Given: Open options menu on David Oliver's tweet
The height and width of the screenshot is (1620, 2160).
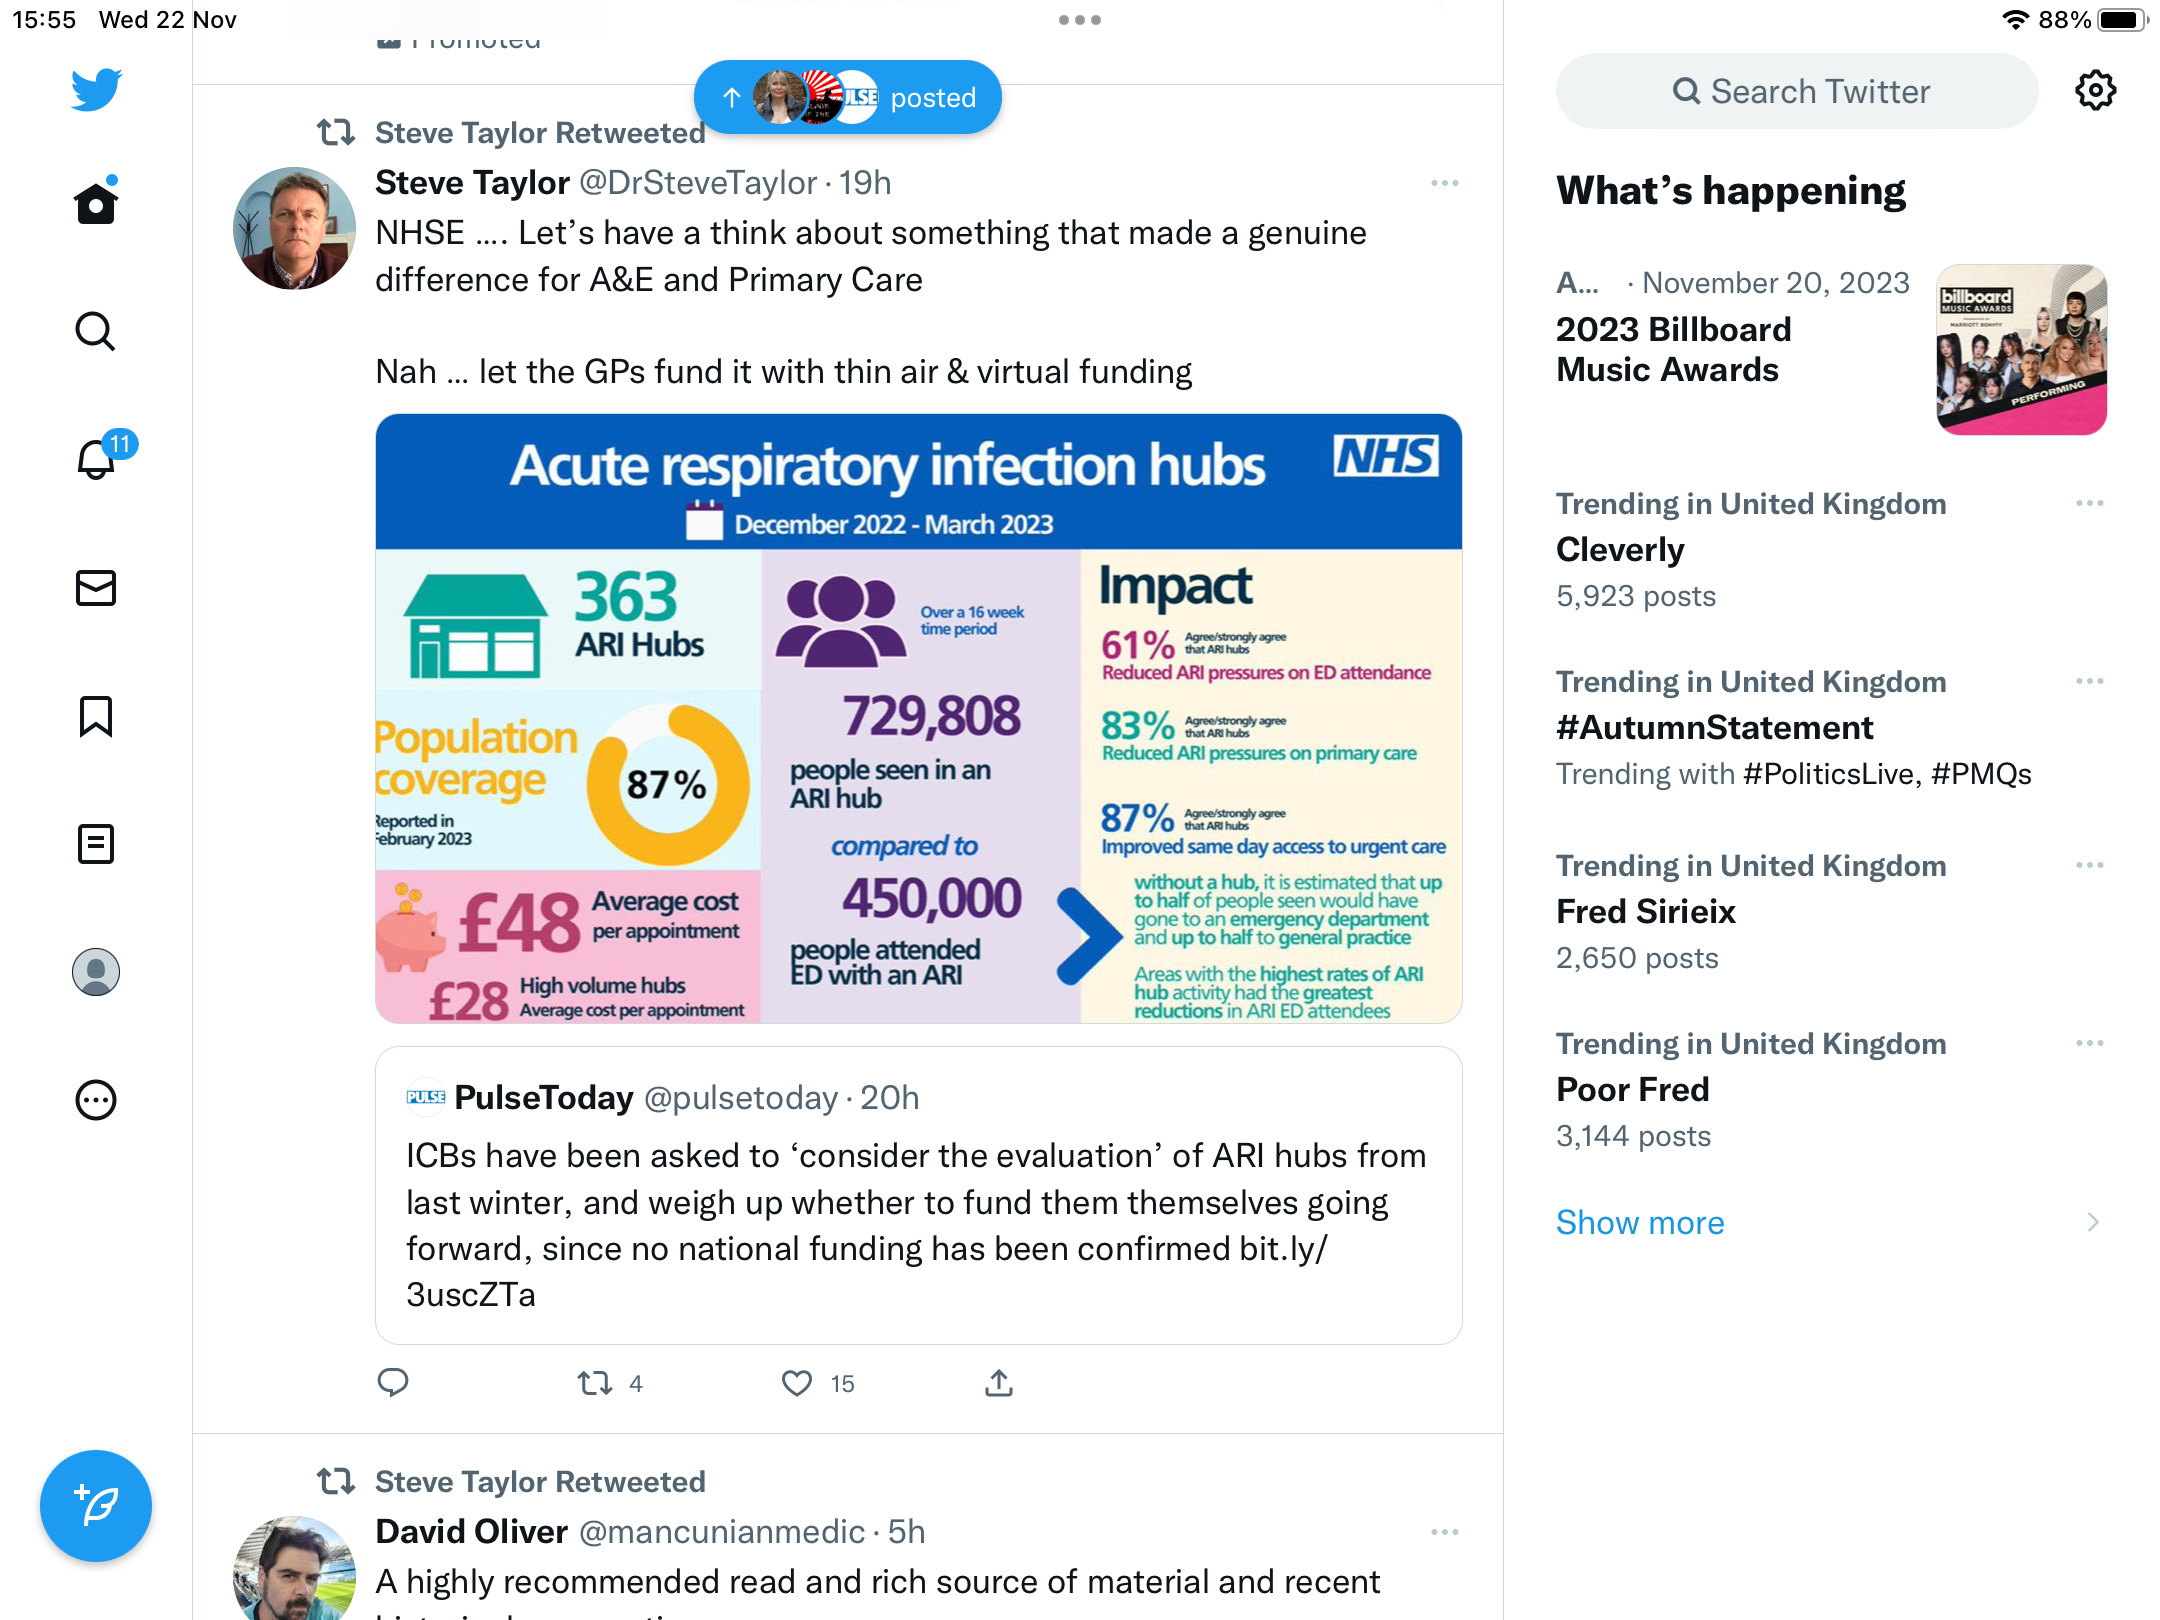Looking at the screenshot, I should pos(1445,1532).
